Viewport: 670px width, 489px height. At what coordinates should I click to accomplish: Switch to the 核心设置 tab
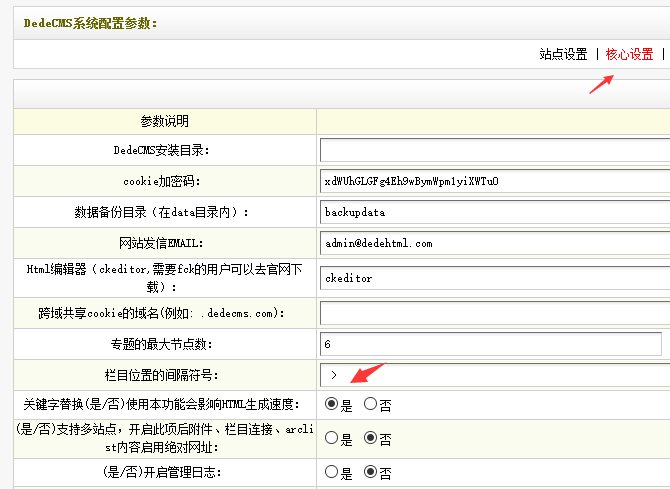point(629,54)
